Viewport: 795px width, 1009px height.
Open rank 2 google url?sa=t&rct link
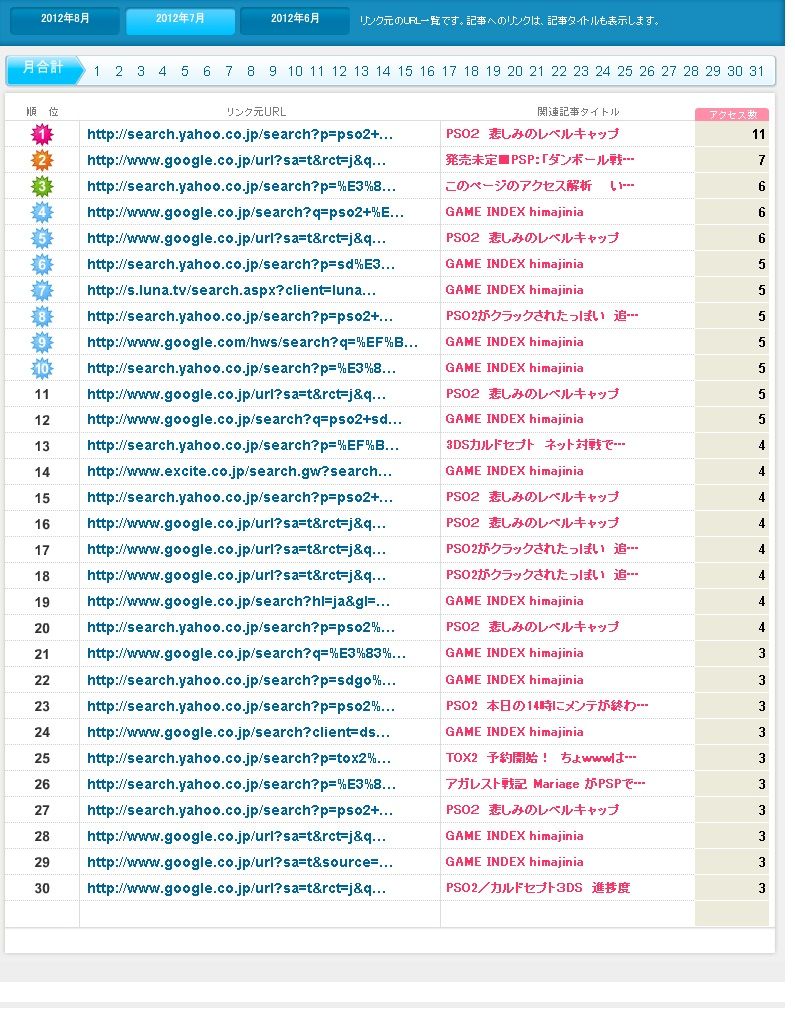coord(236,160)
